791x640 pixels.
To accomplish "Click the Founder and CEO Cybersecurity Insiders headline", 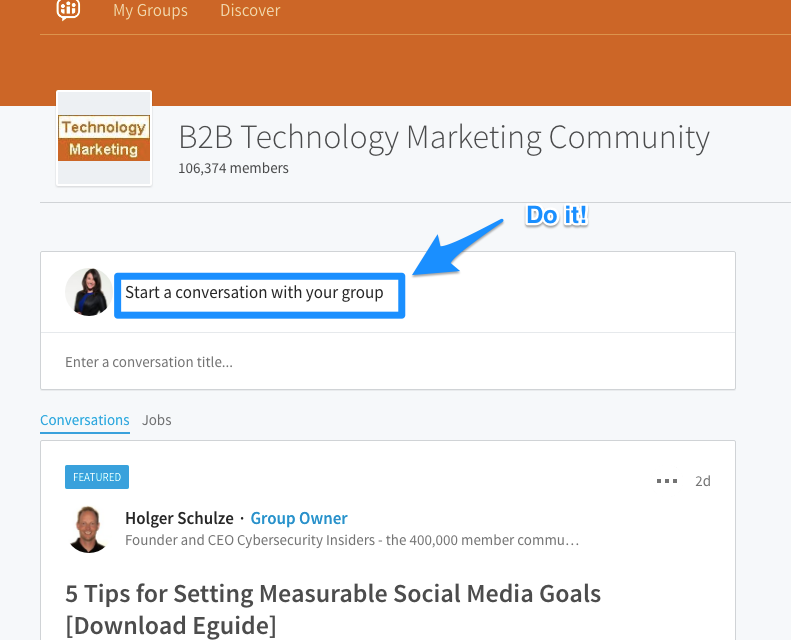I will [x=352, y=540].
